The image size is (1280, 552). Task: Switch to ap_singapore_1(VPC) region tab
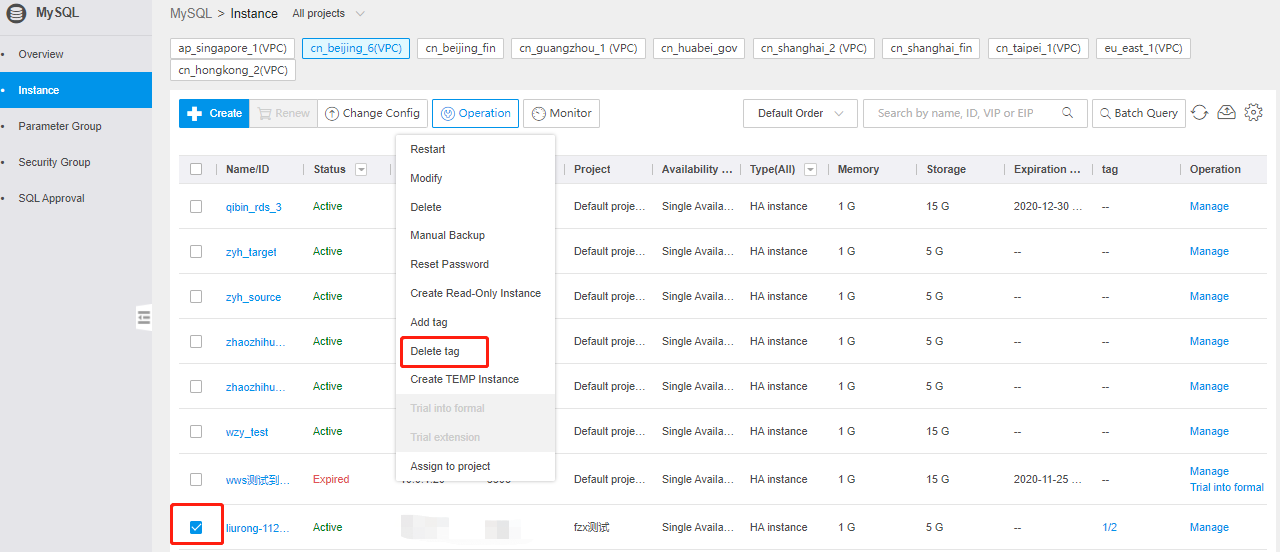(233, 48)
